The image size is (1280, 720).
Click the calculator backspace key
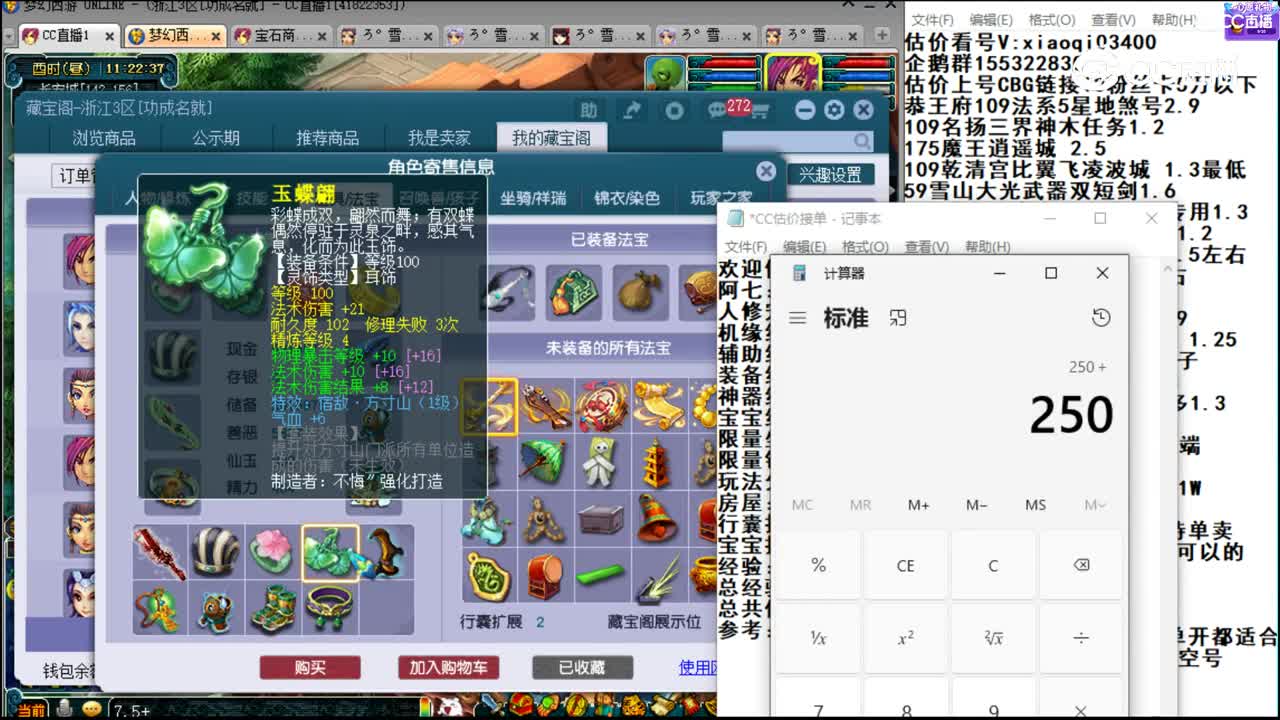pos(1080,565)
